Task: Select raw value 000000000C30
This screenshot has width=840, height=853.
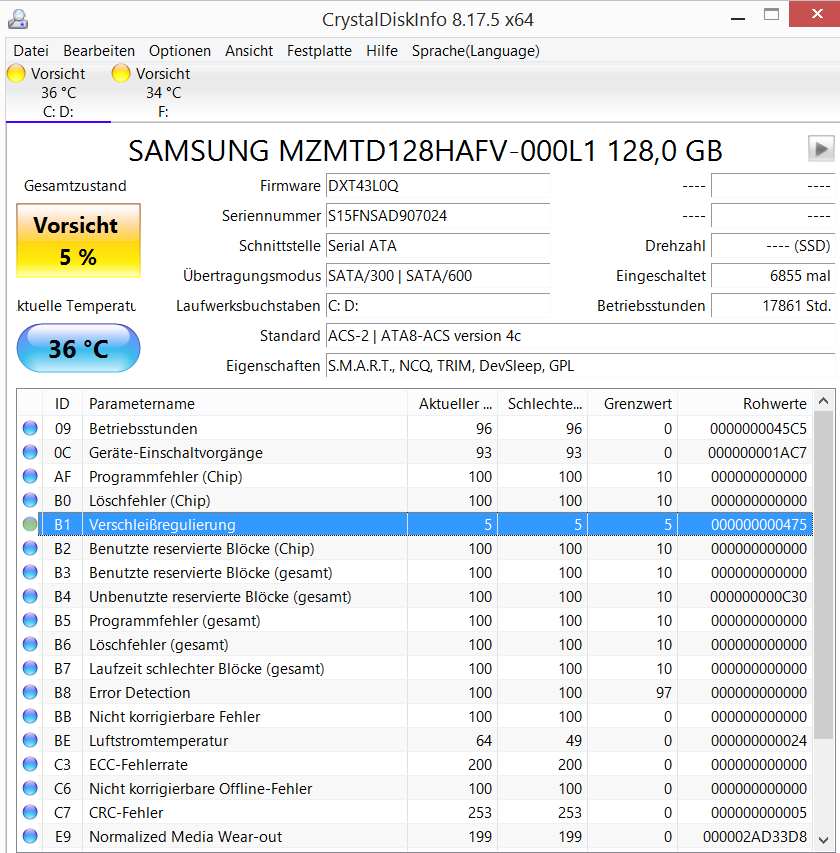Action: click(758, 596)
